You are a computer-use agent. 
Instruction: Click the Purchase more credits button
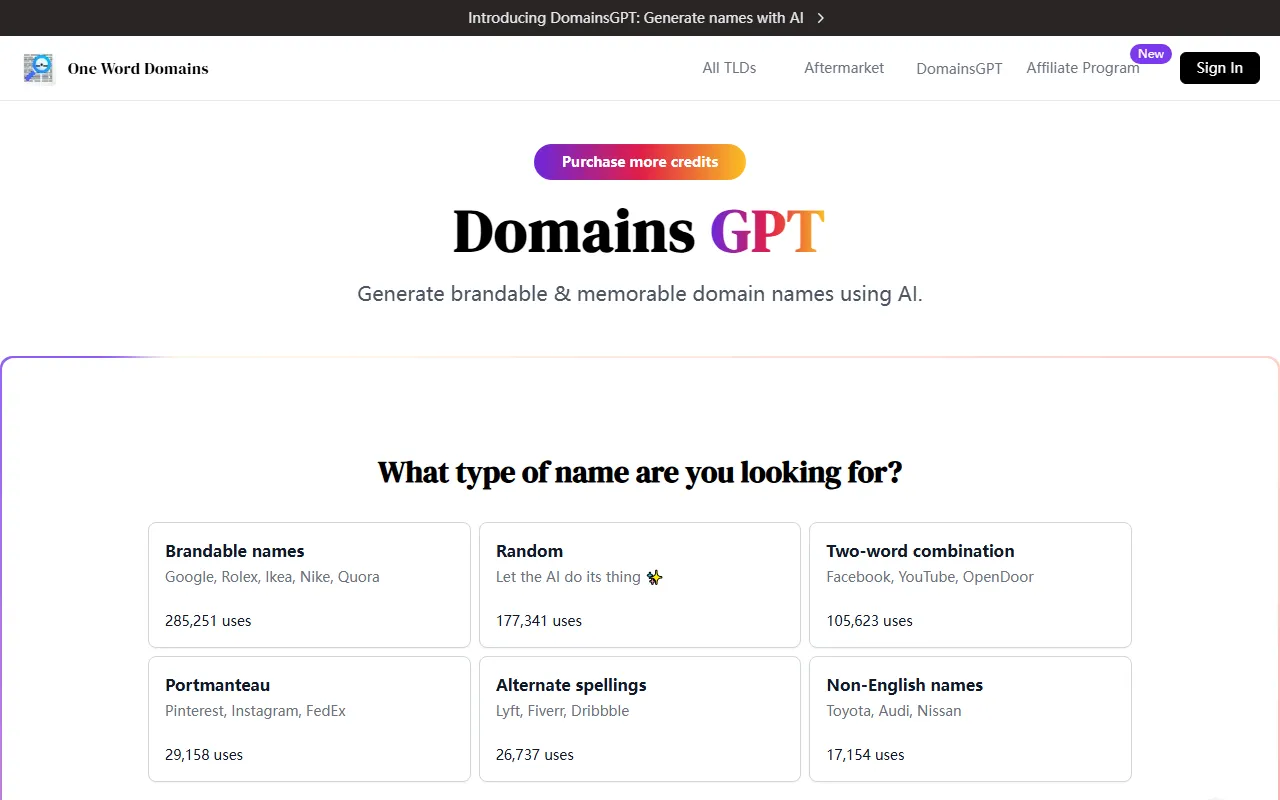[639, 161]
